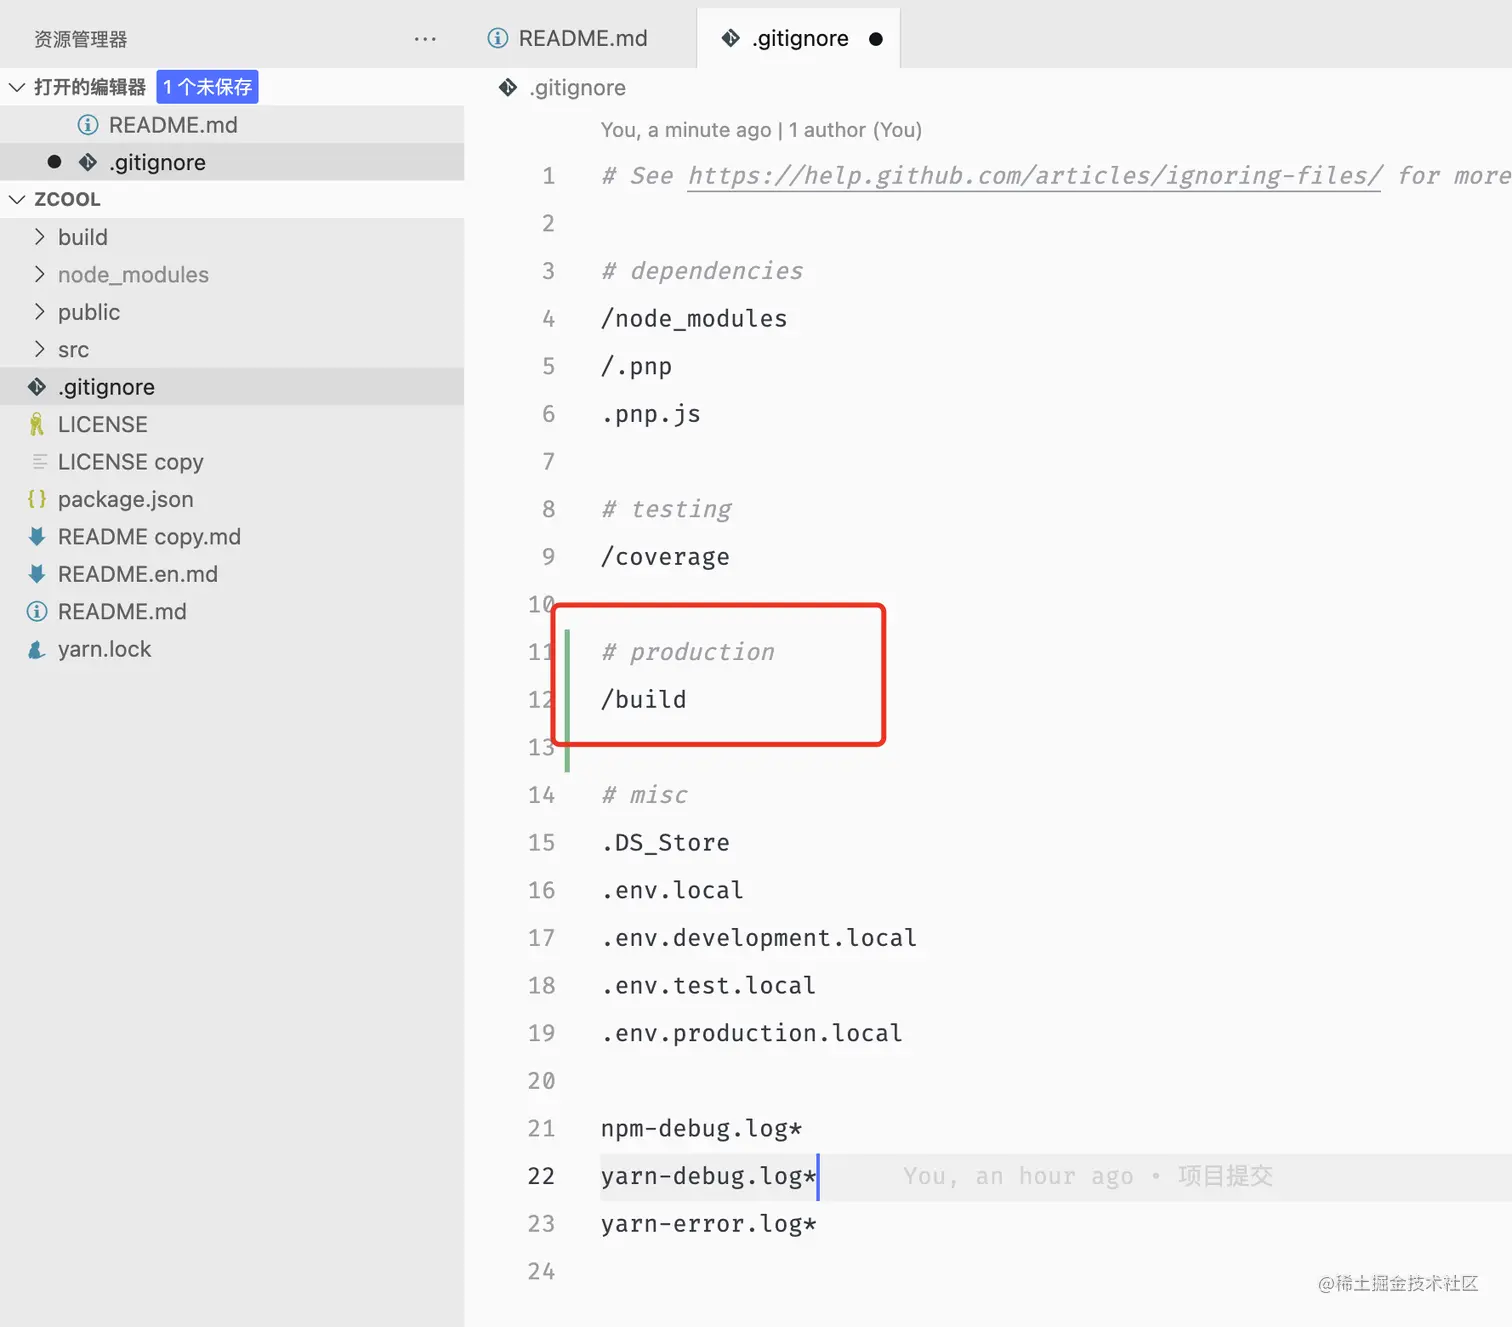Click the LICENSE file key icon
This screenshot has width=1512, height=1327.
pyautogui.click(x=37, y=424)
